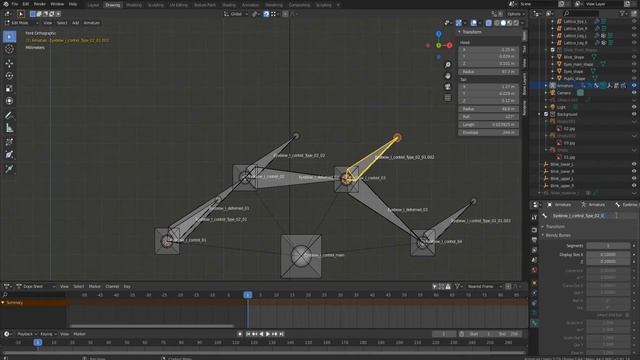Select the Annotate tool
Screen dimensions: 640x360
[9, 116]
